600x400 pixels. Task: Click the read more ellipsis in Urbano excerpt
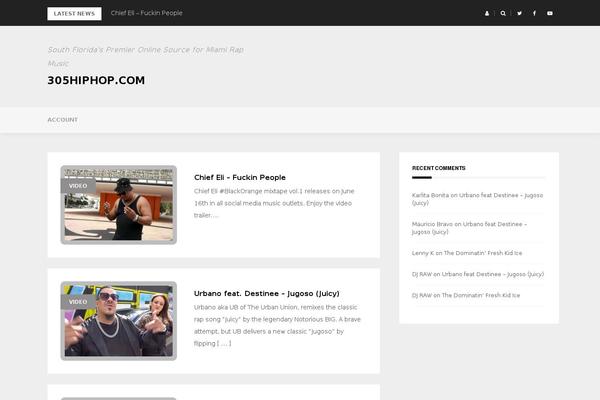click(224, 343)
